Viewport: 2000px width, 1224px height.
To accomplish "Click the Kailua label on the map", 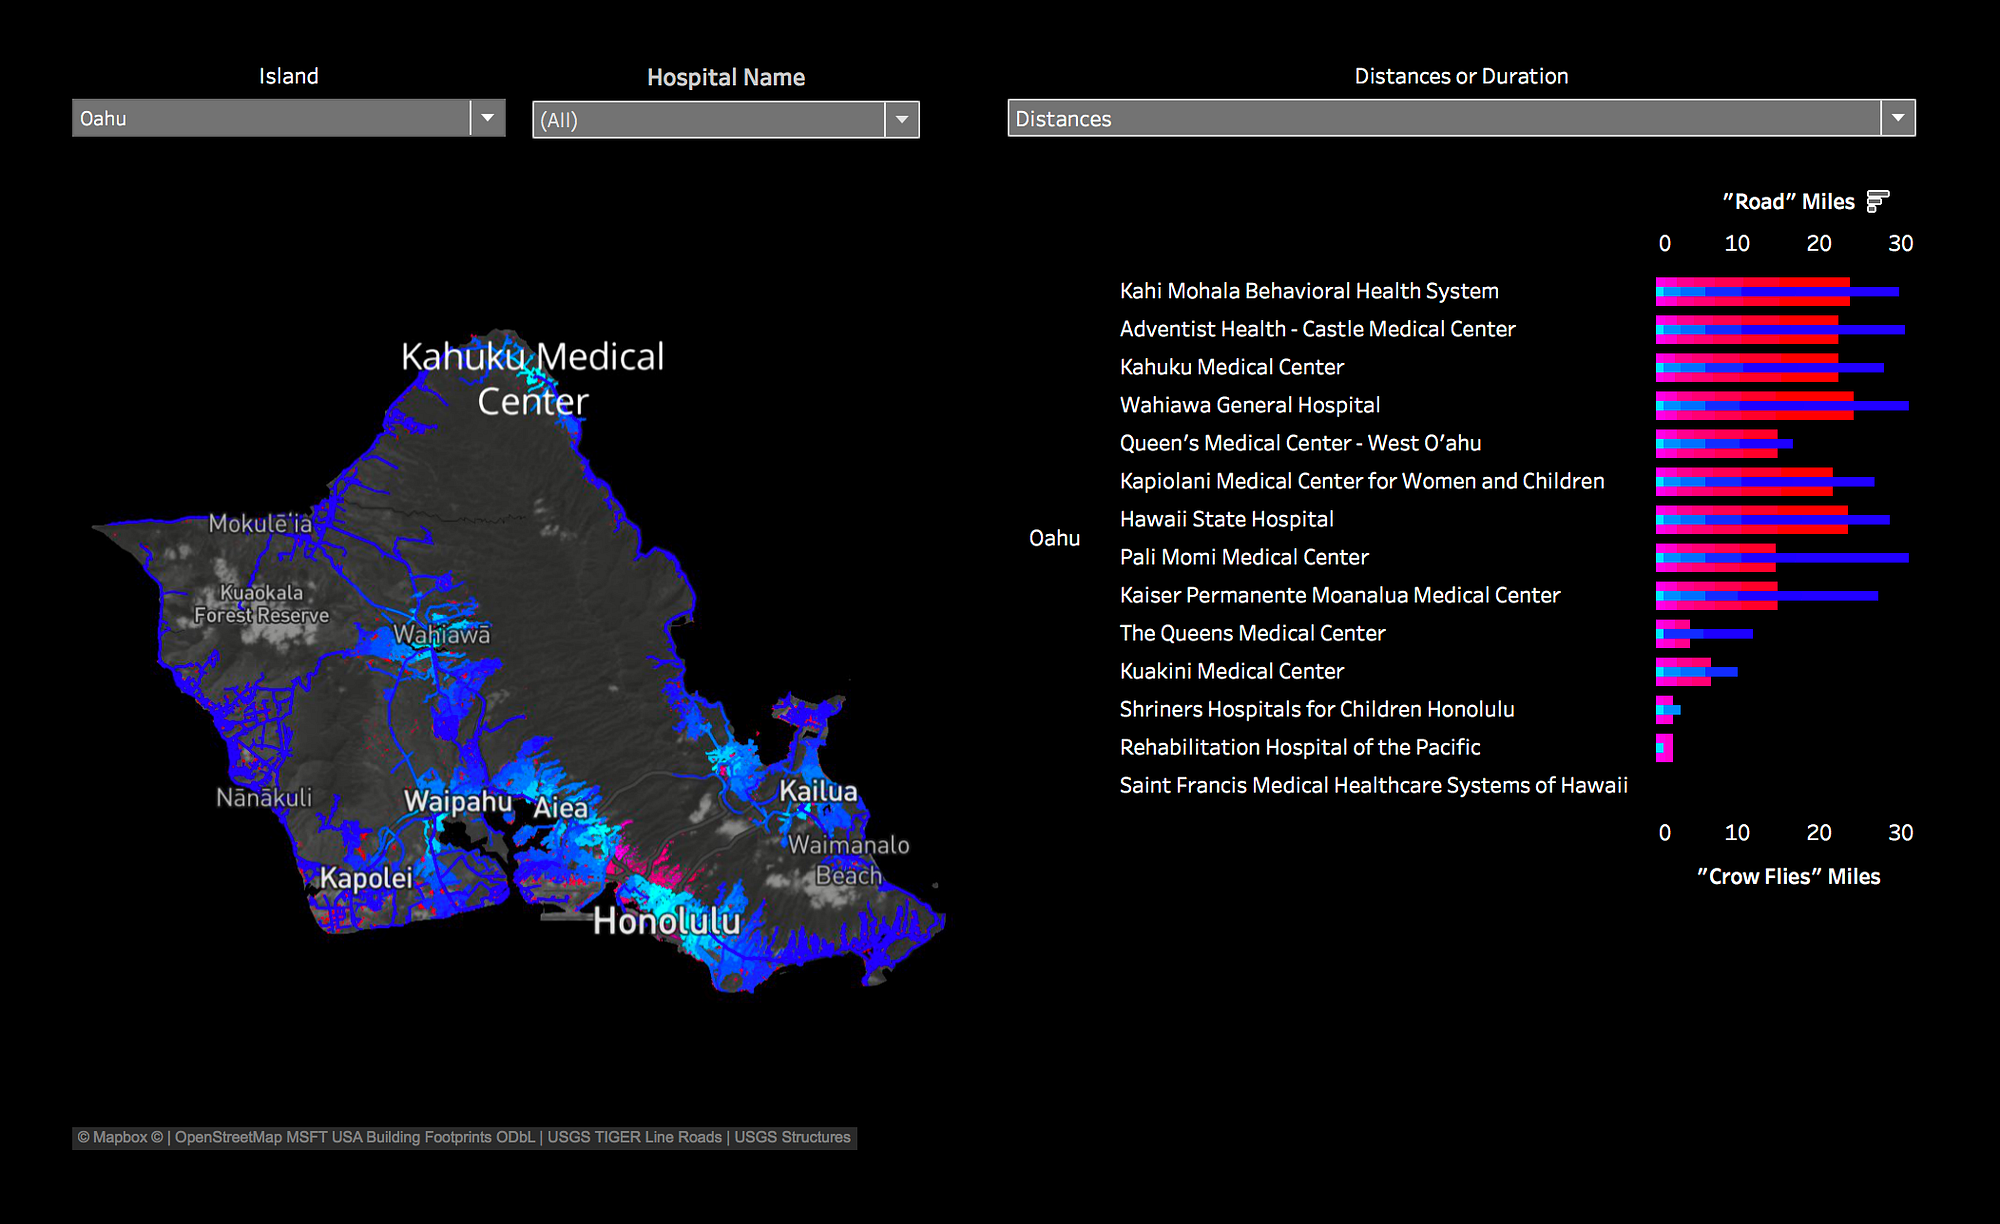I will tap(818, 791).
